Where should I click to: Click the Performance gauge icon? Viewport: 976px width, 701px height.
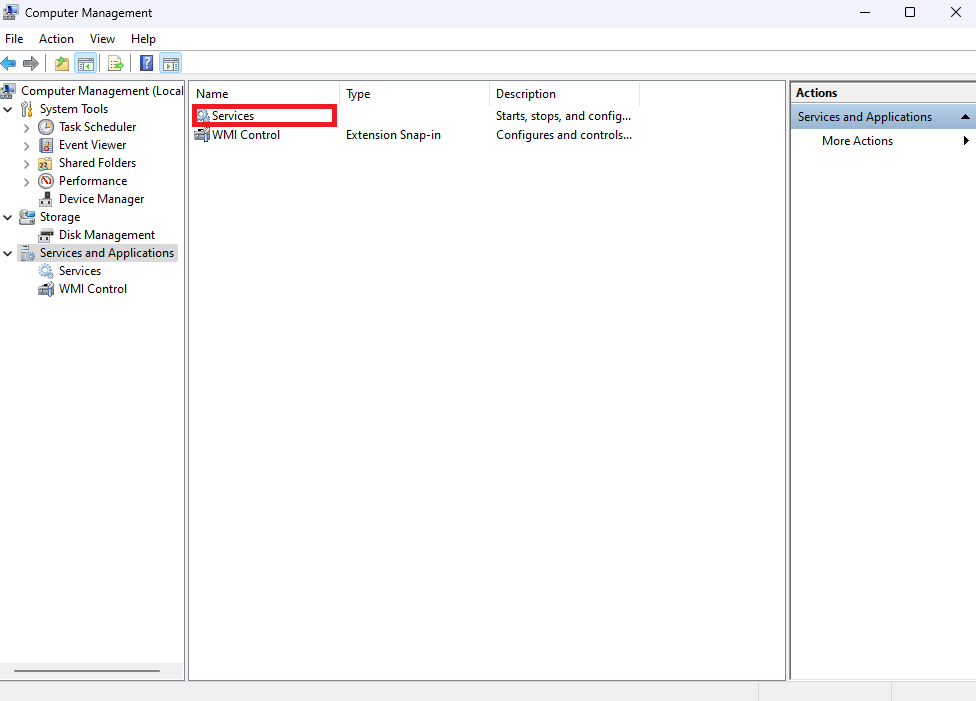pyautogui.click(x=45, y=181)
